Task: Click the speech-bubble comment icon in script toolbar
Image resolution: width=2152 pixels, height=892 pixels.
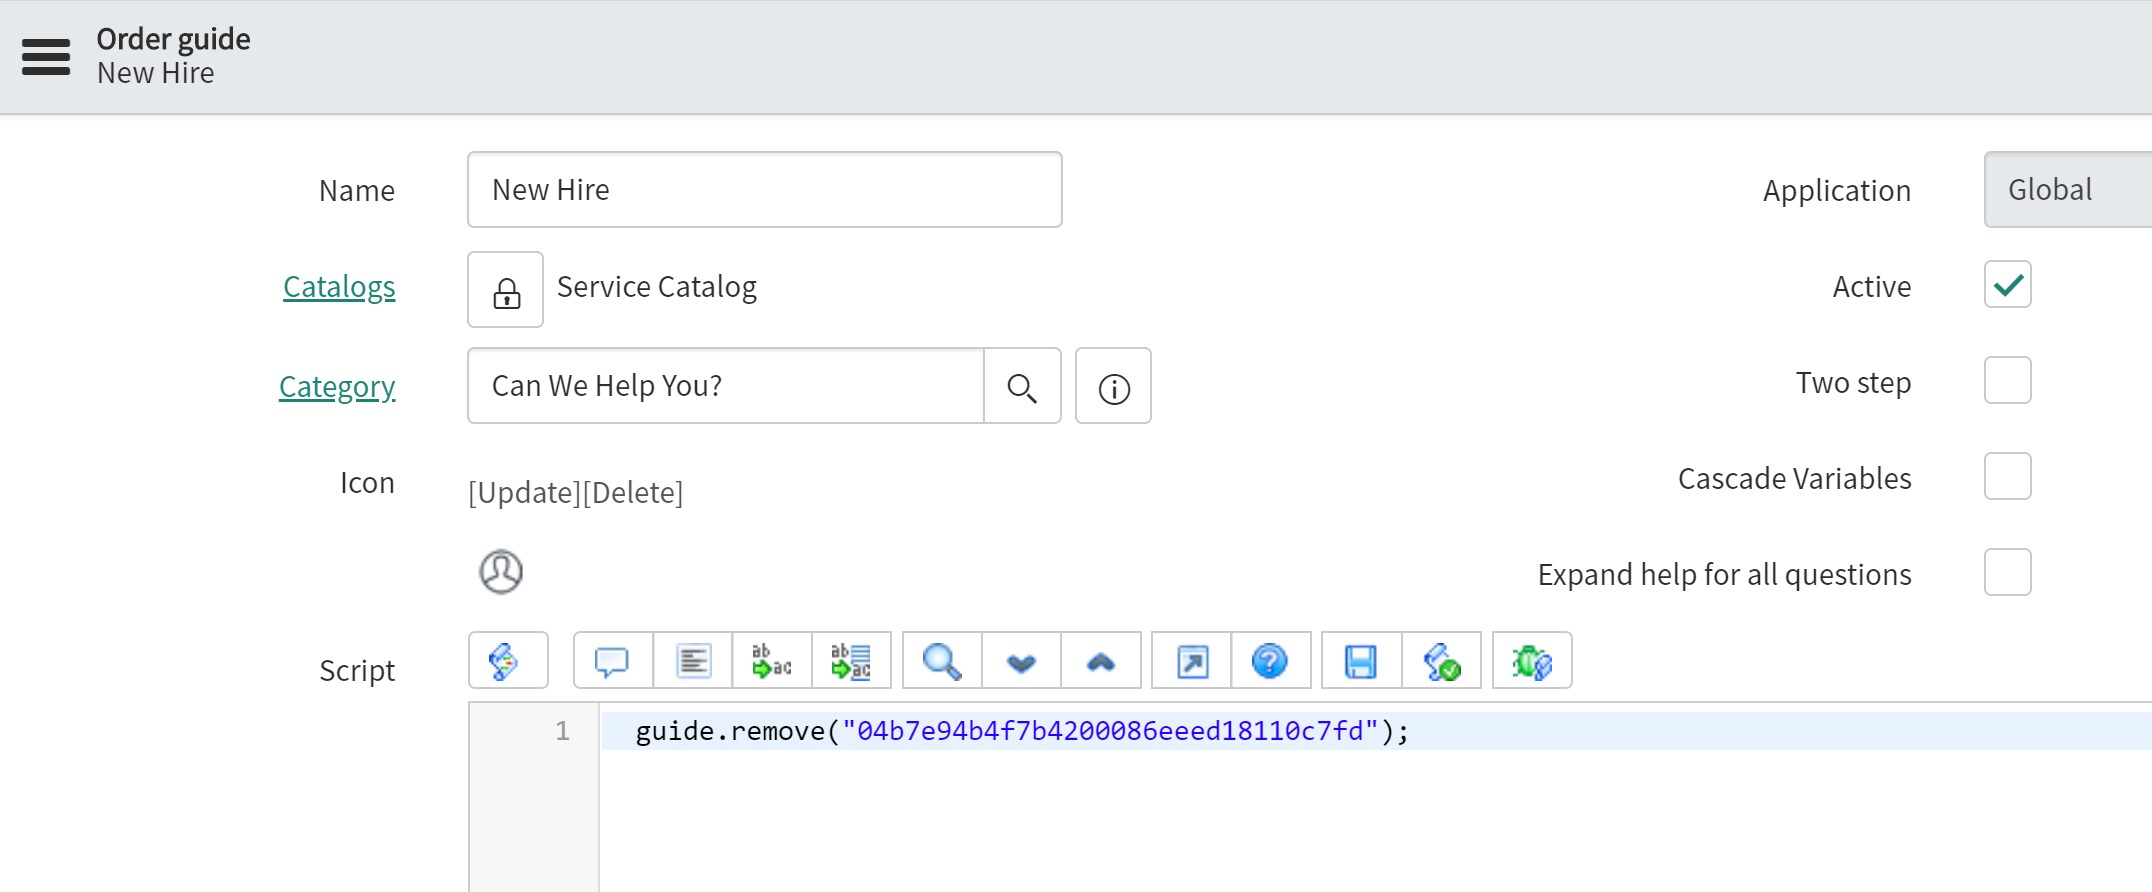Action: point(612,661)
